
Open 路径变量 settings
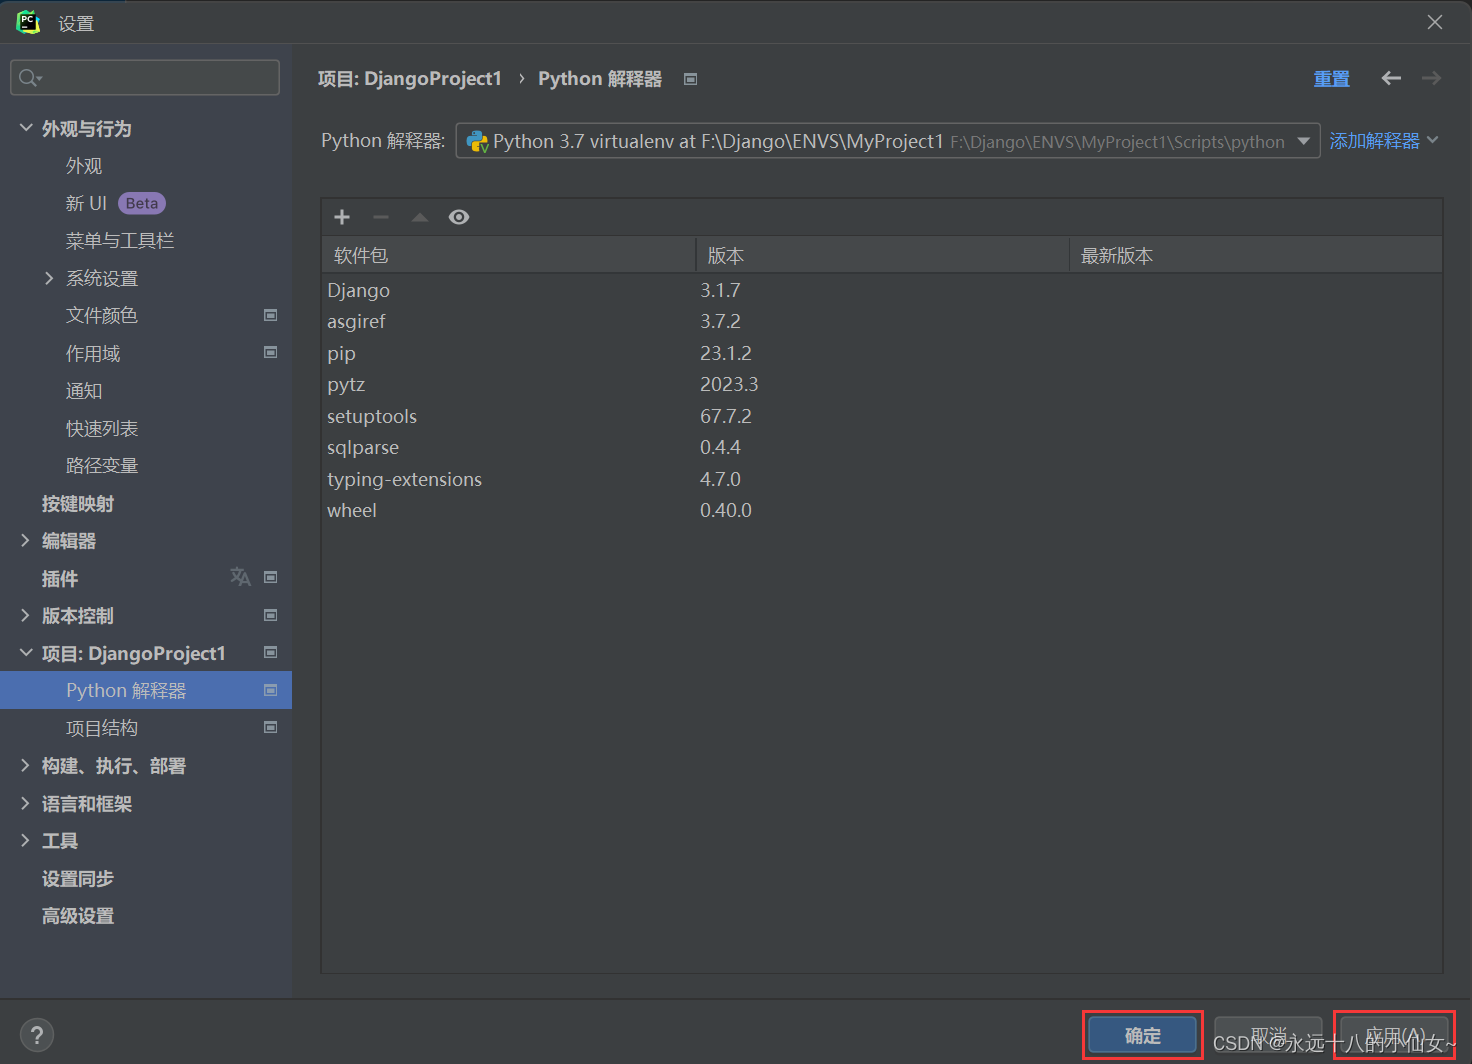(x=102, y=466)
